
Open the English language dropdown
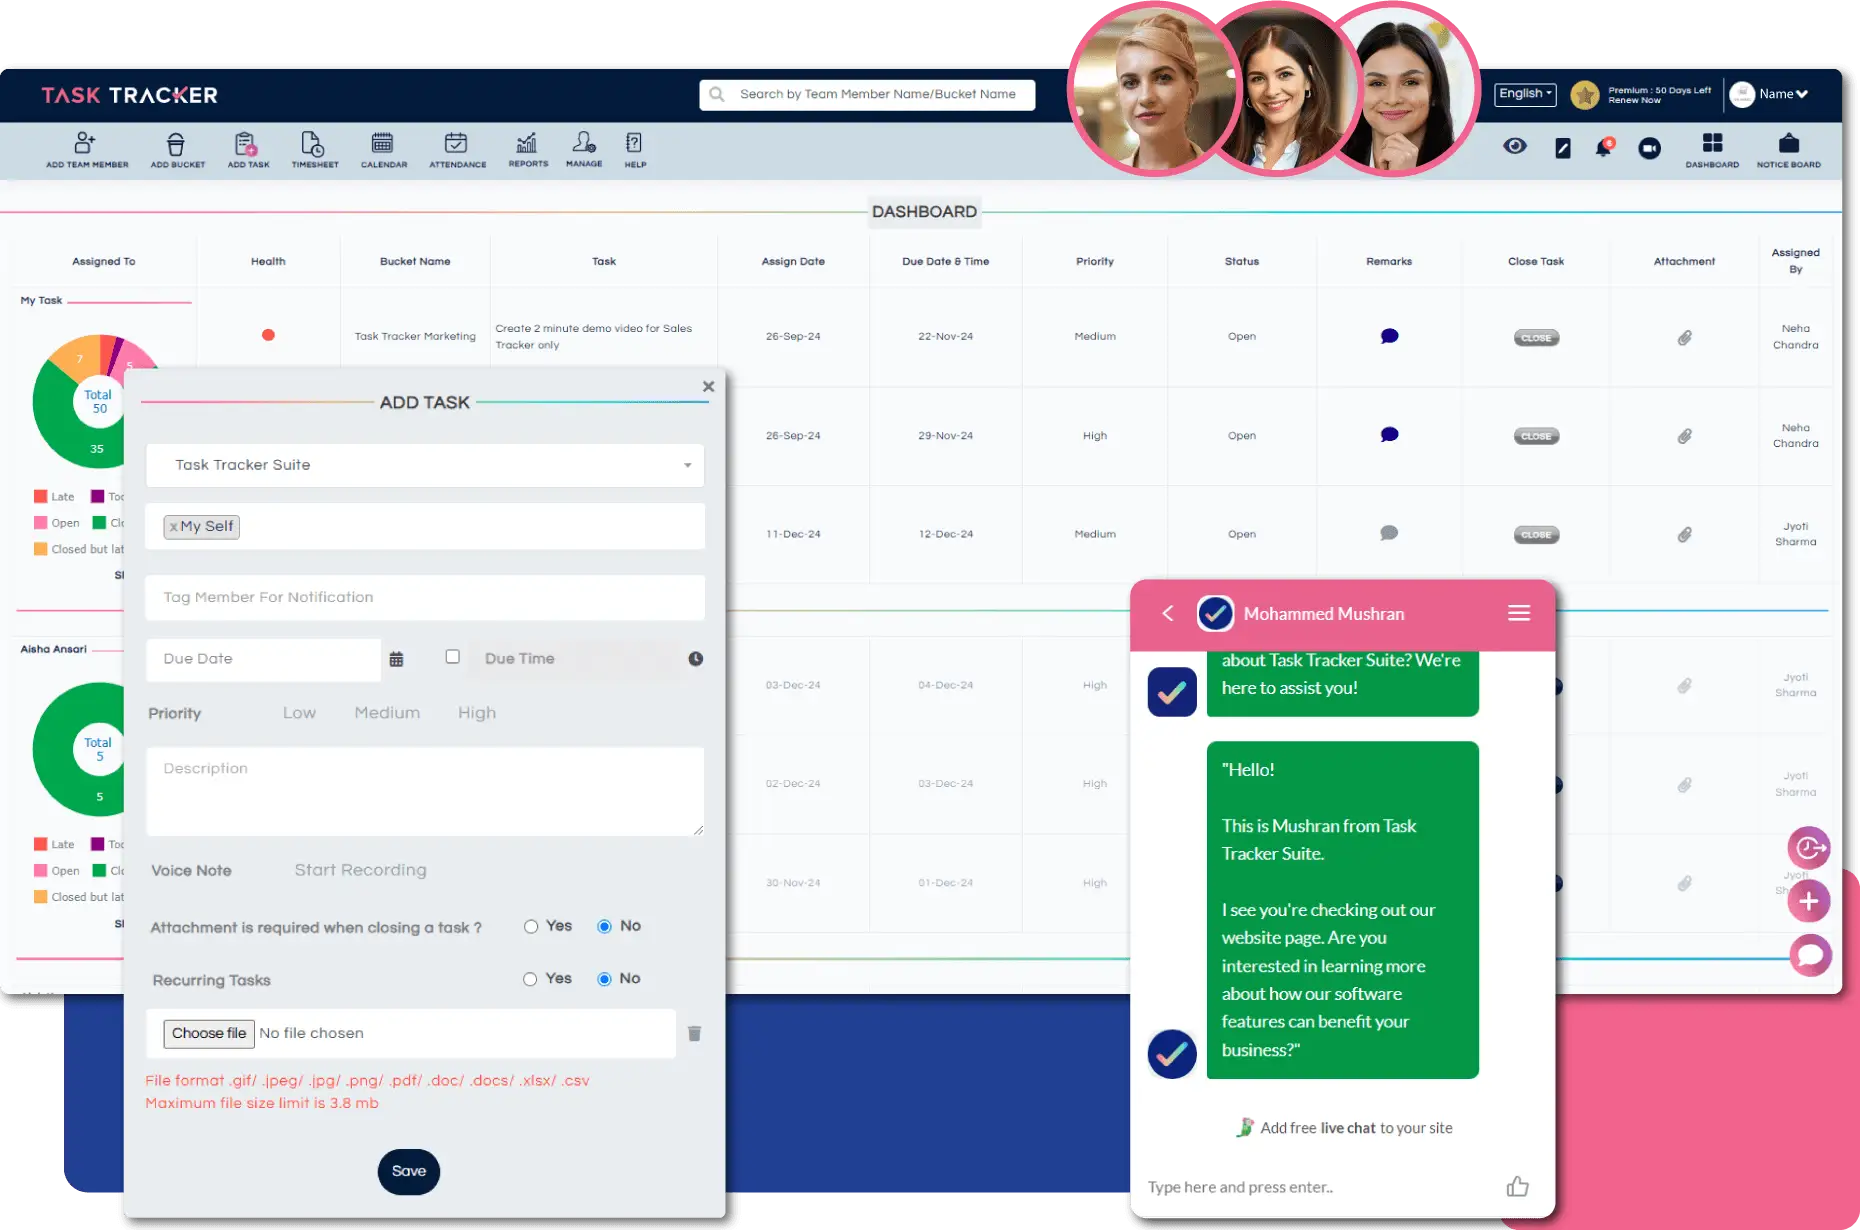(x=1525, y=94)
